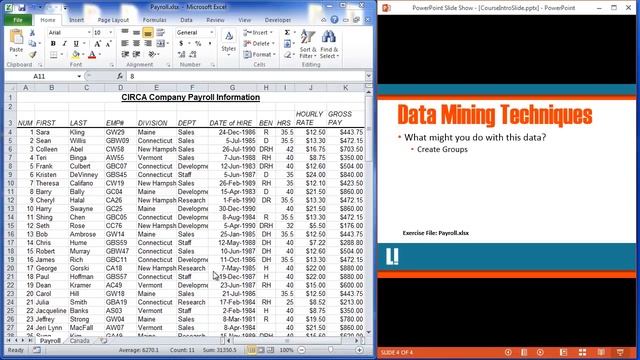Click the Increase Decimal icon
The image size is (640, 360).
182,54
